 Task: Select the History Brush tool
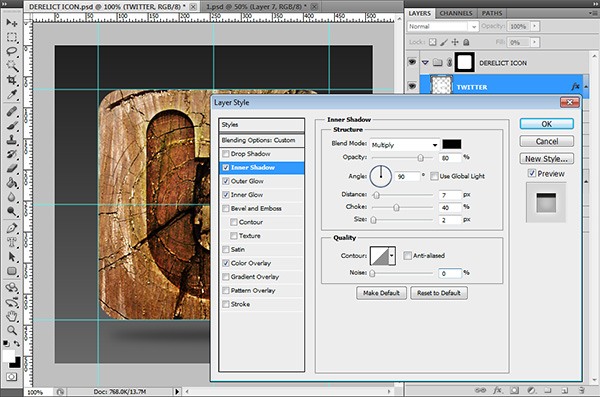pos(12,154)
